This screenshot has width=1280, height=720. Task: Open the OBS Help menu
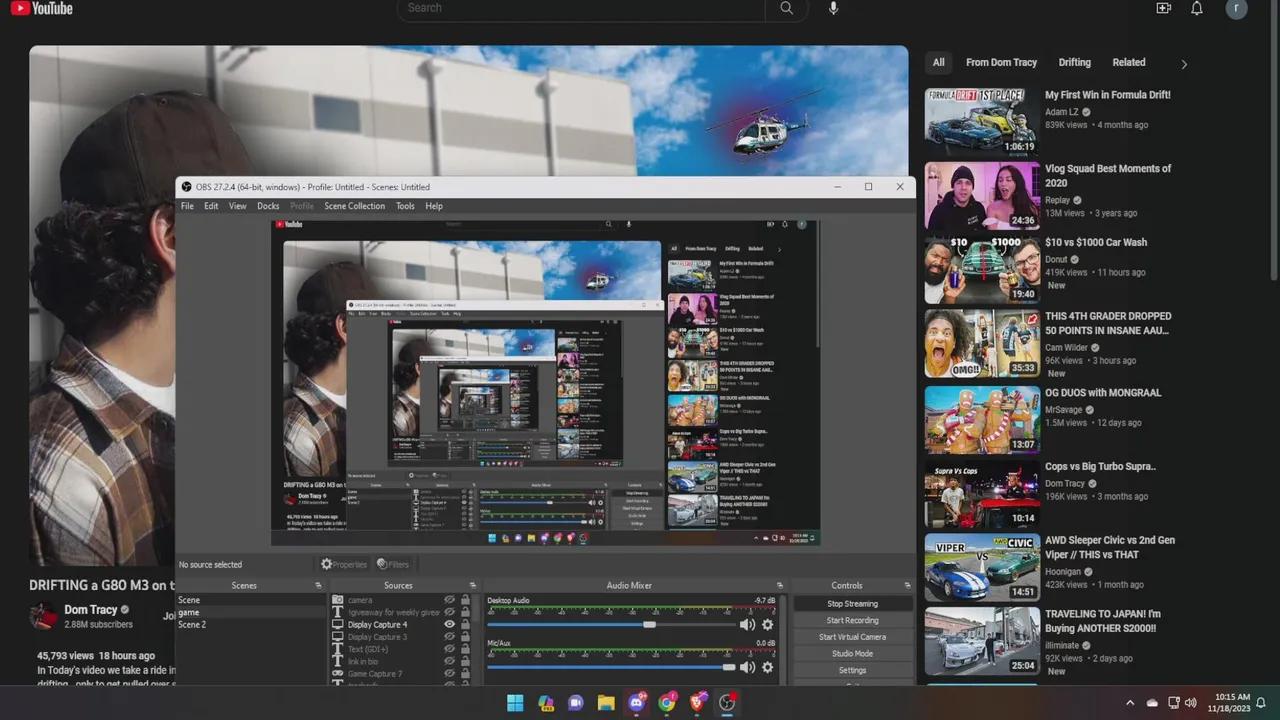pyautogui.click(x=434, y=206)
